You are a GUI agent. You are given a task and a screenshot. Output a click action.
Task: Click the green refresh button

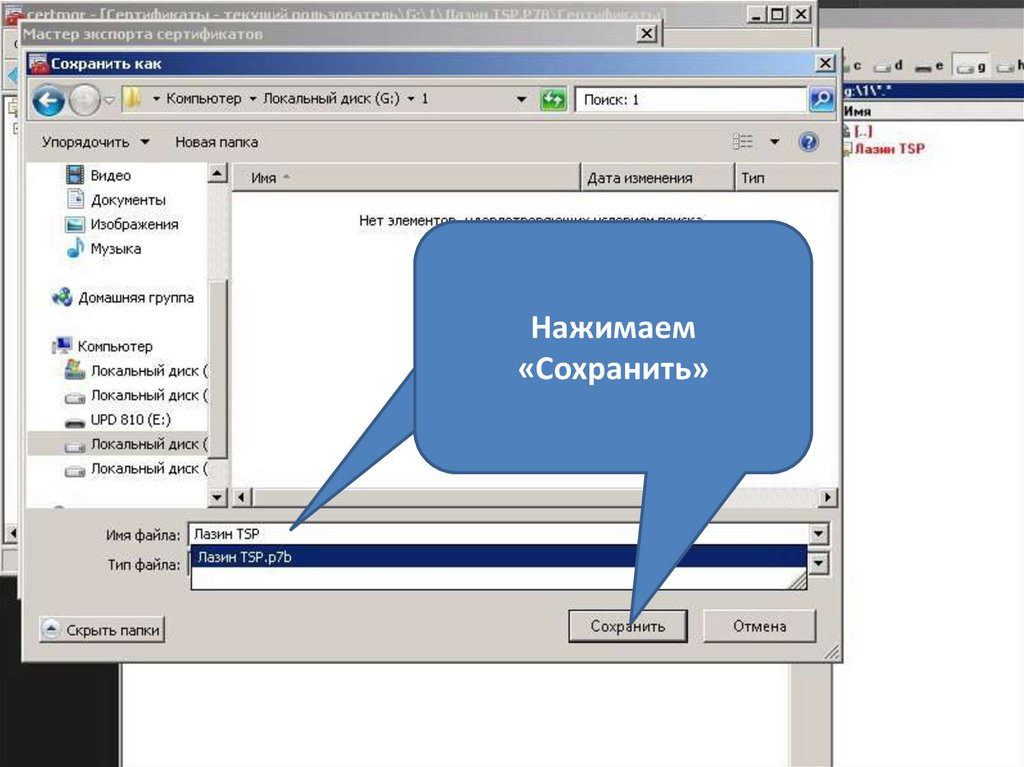[552, 99]
